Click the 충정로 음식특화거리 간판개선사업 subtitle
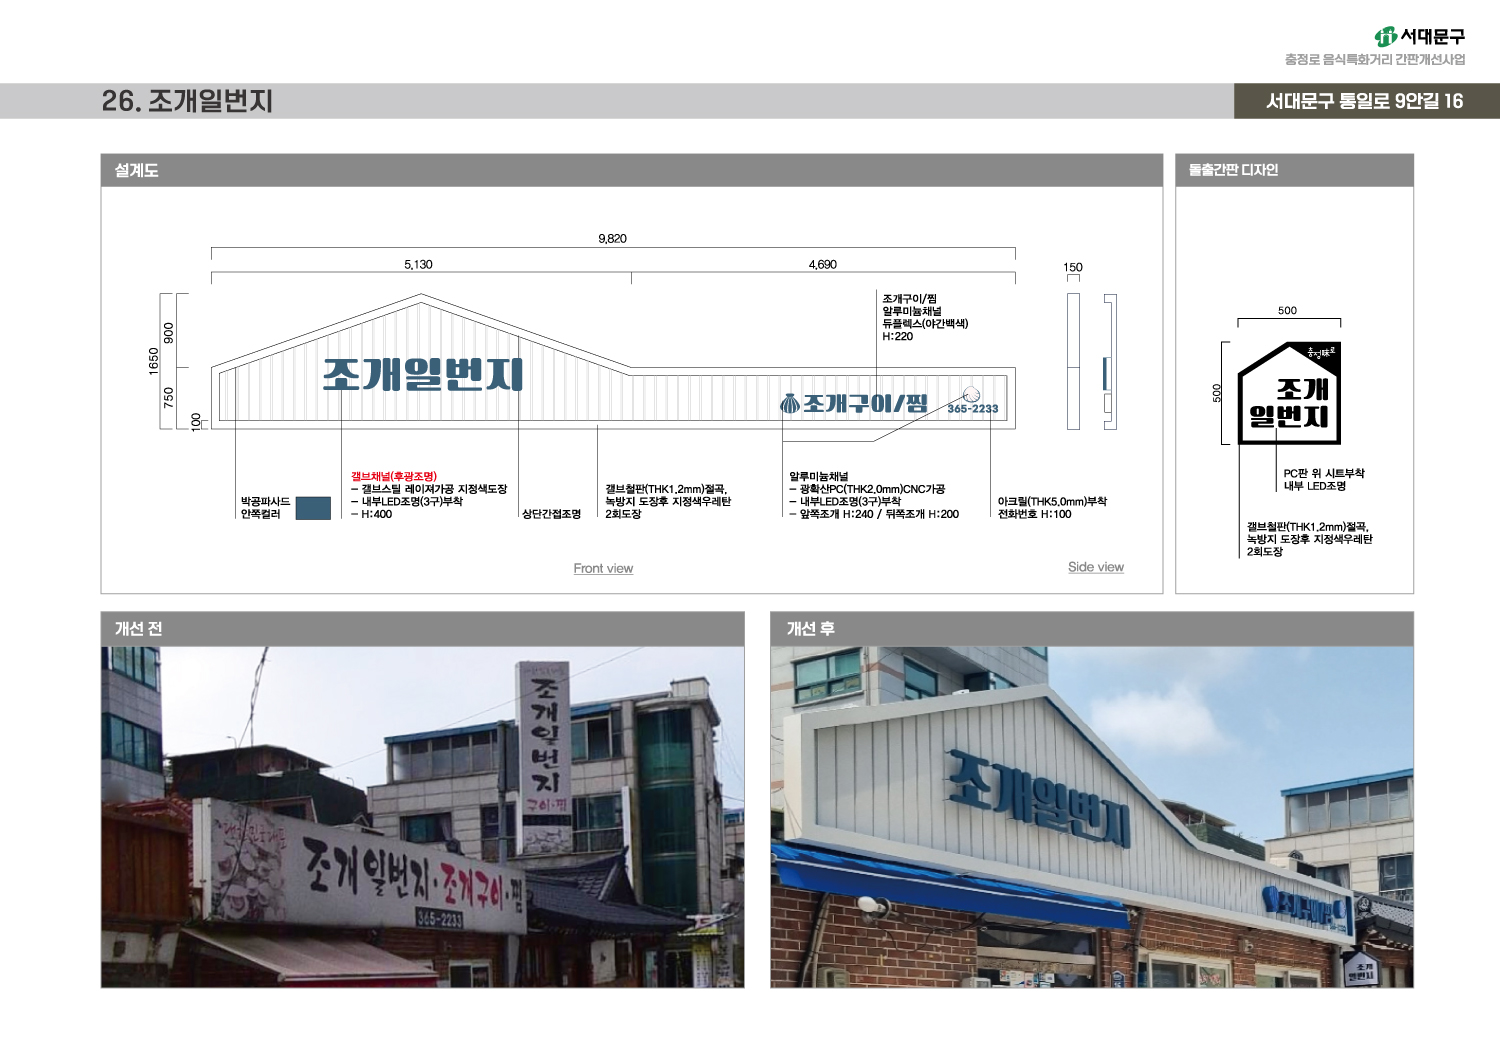1500x1061 pixels. tap(1375, 60)
